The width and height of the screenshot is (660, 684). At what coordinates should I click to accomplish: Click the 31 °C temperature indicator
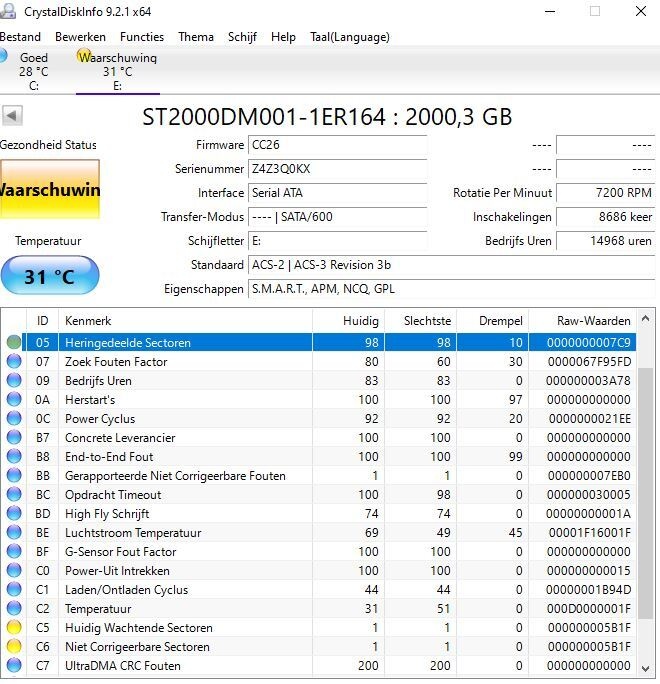coord(50,275)
